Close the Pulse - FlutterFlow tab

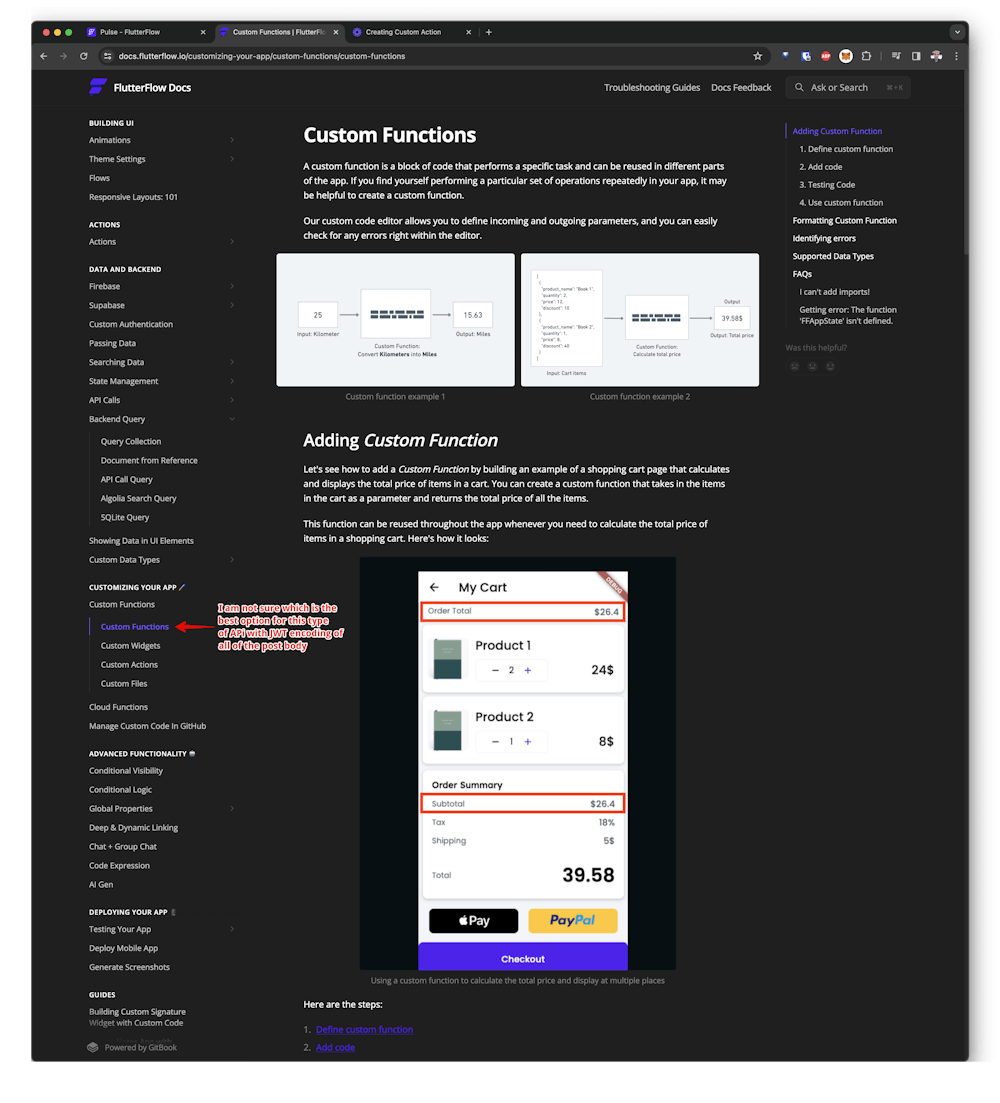click(203, 32)
